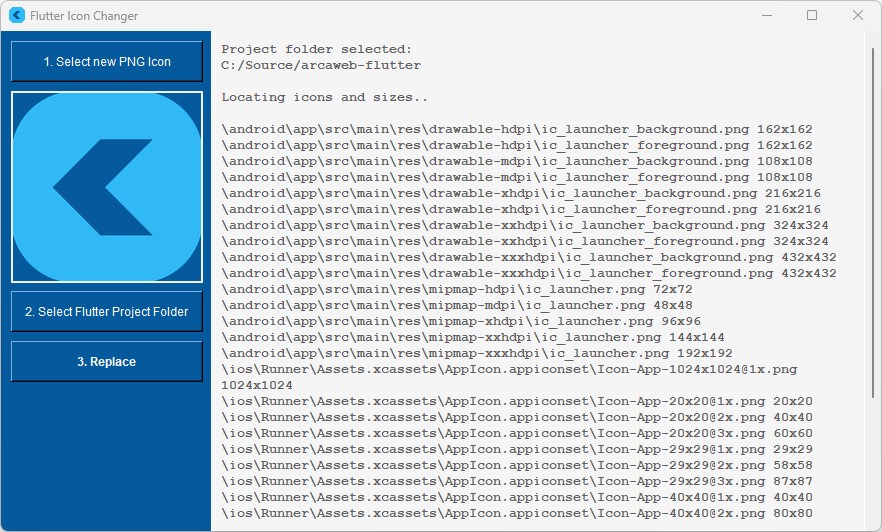Click the Icon-App-20x20@2x.png line
Image resolution: width=882 pixels, height=532 pixels.
click(x=517, y=417)
